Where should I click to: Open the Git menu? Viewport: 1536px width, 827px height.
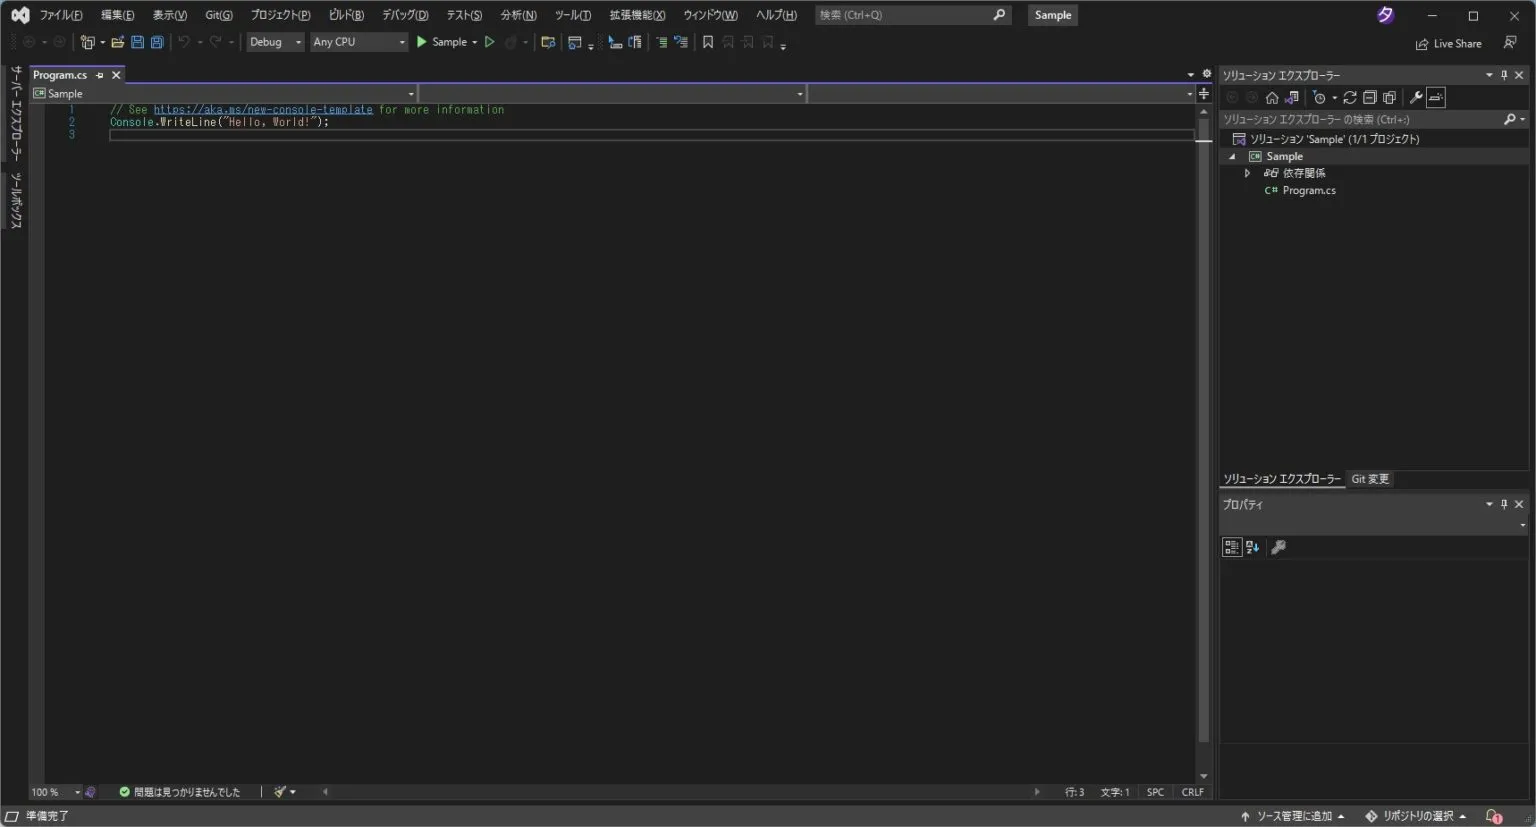click(218, 14)
